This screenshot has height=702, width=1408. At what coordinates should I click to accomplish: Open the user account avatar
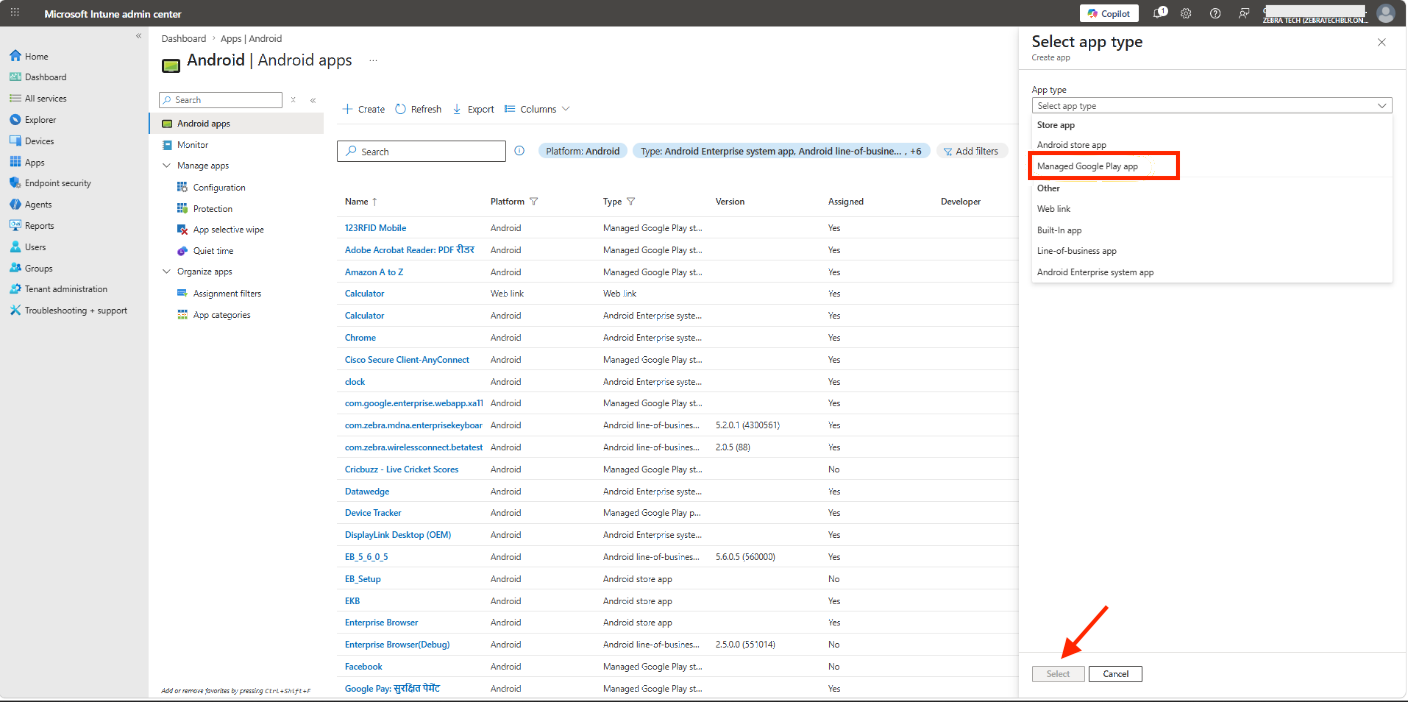point(1385,13)
